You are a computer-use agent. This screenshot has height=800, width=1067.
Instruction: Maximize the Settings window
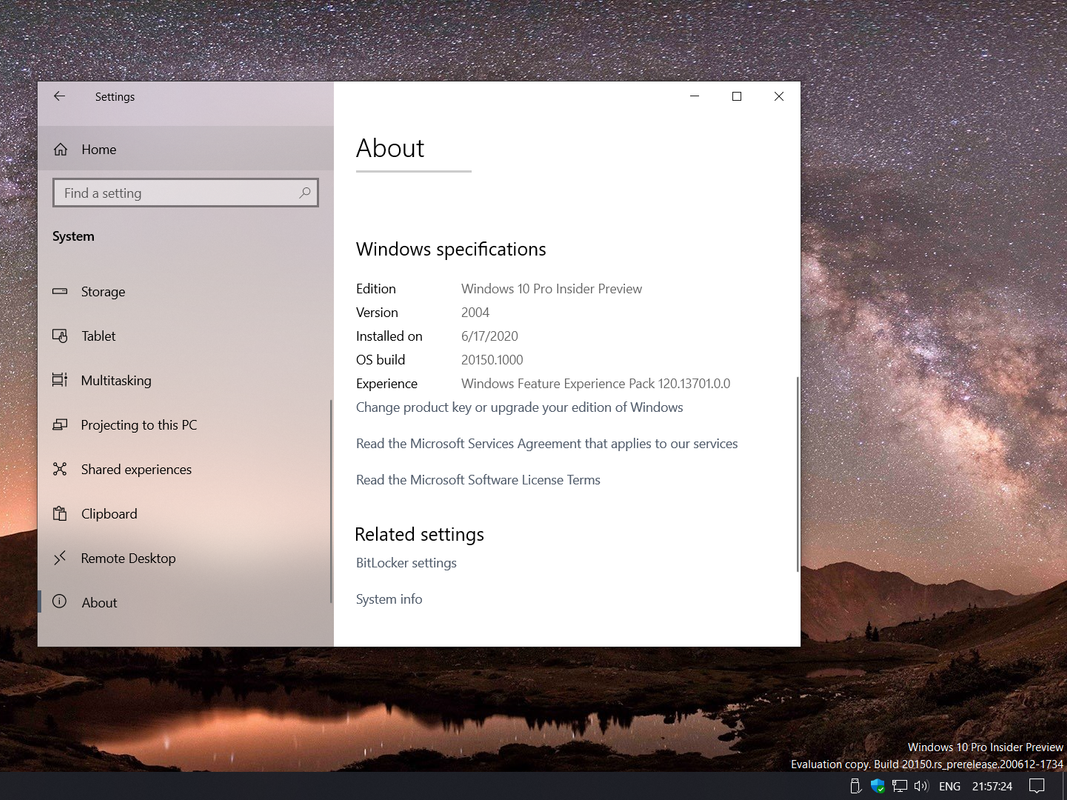click(x=736, y=97)
